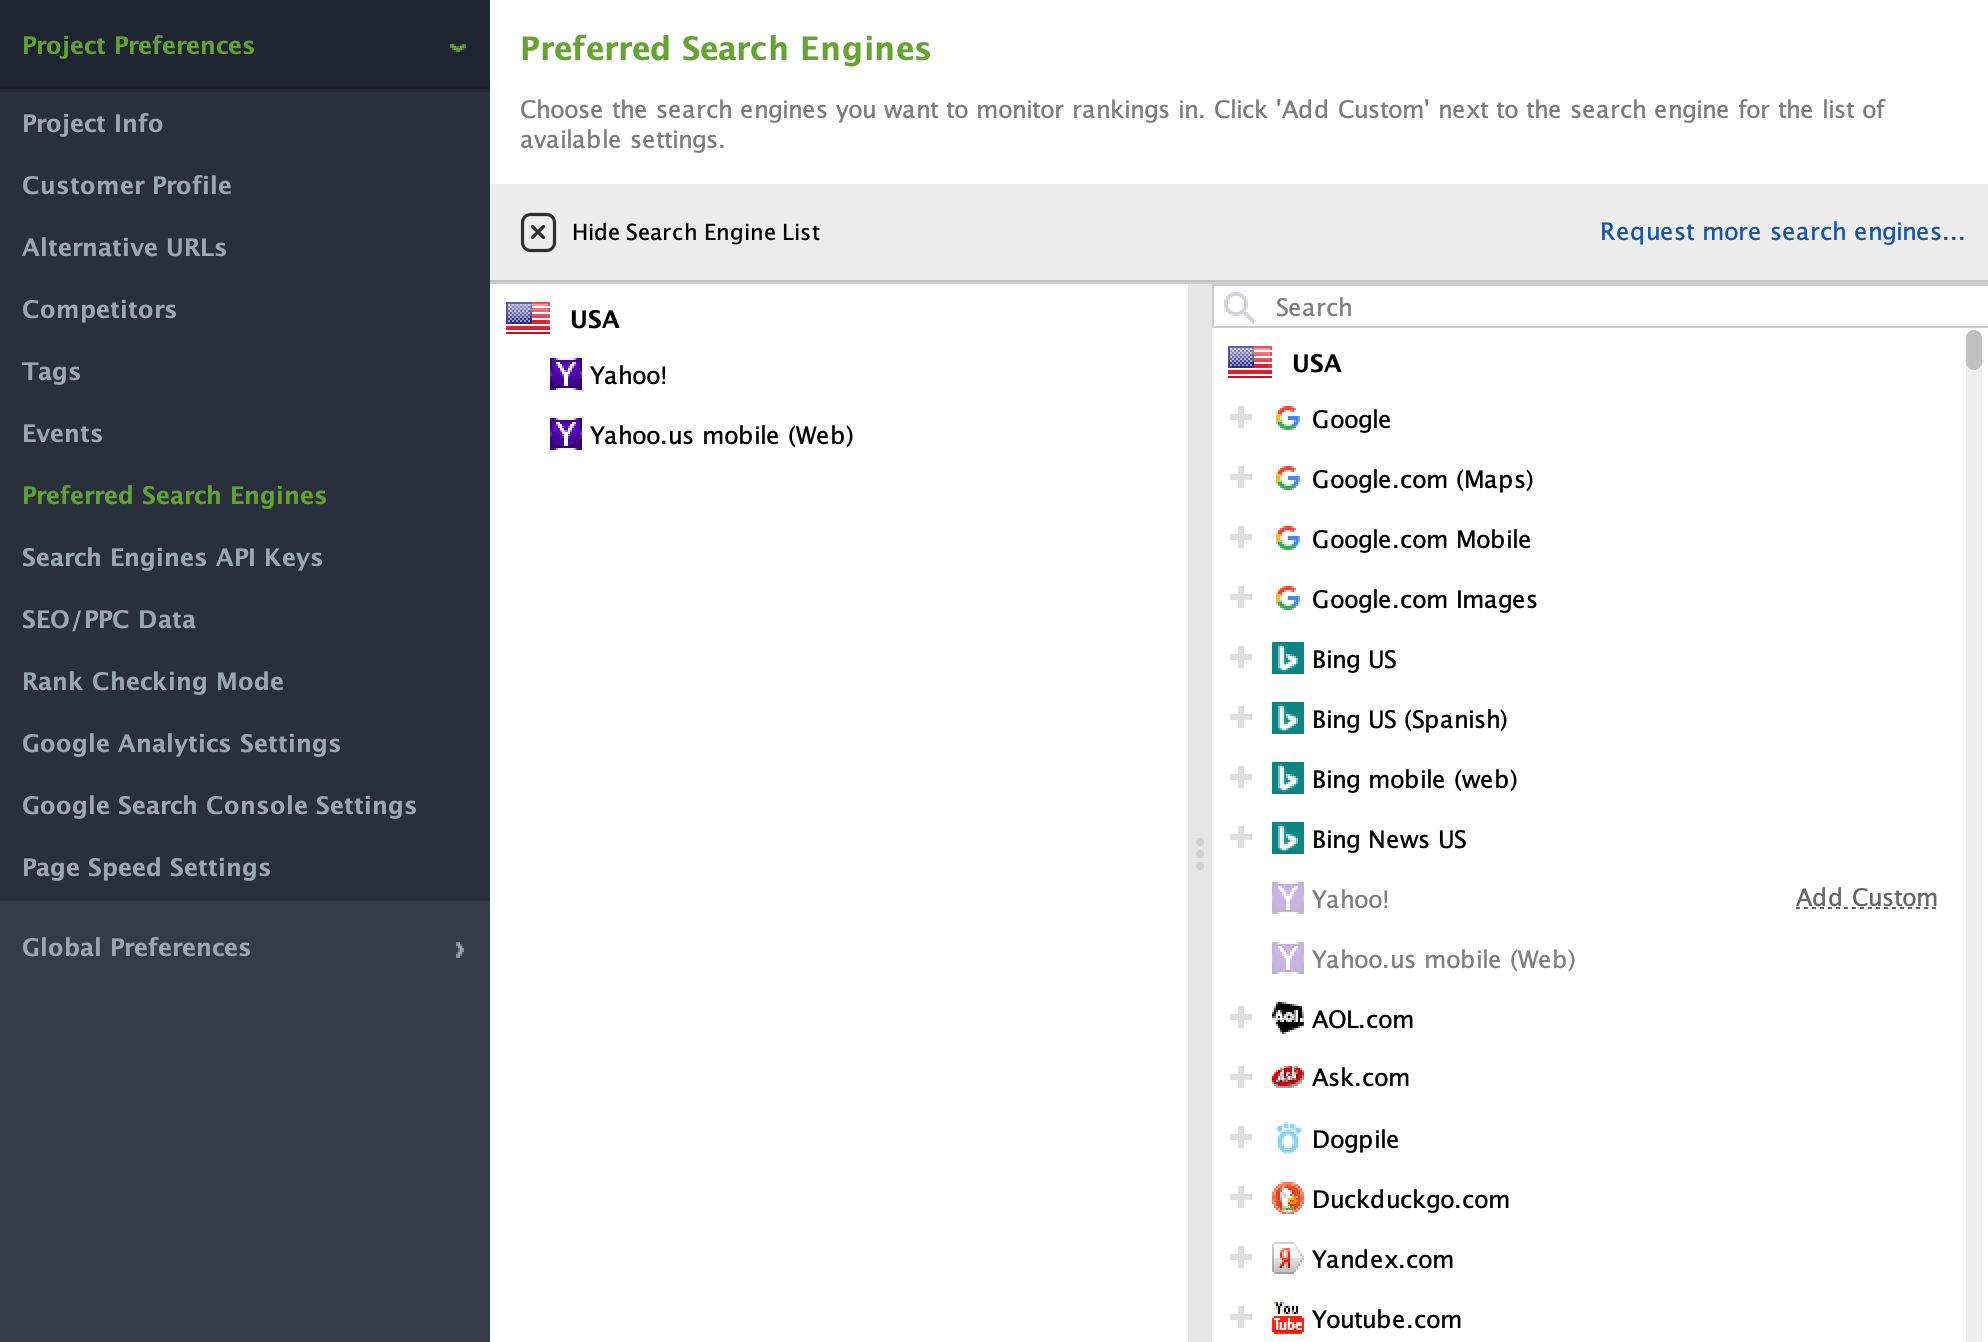Click the Yandex logo icon
Screen dimensions: 1988x1342
click(1287, 1258)
